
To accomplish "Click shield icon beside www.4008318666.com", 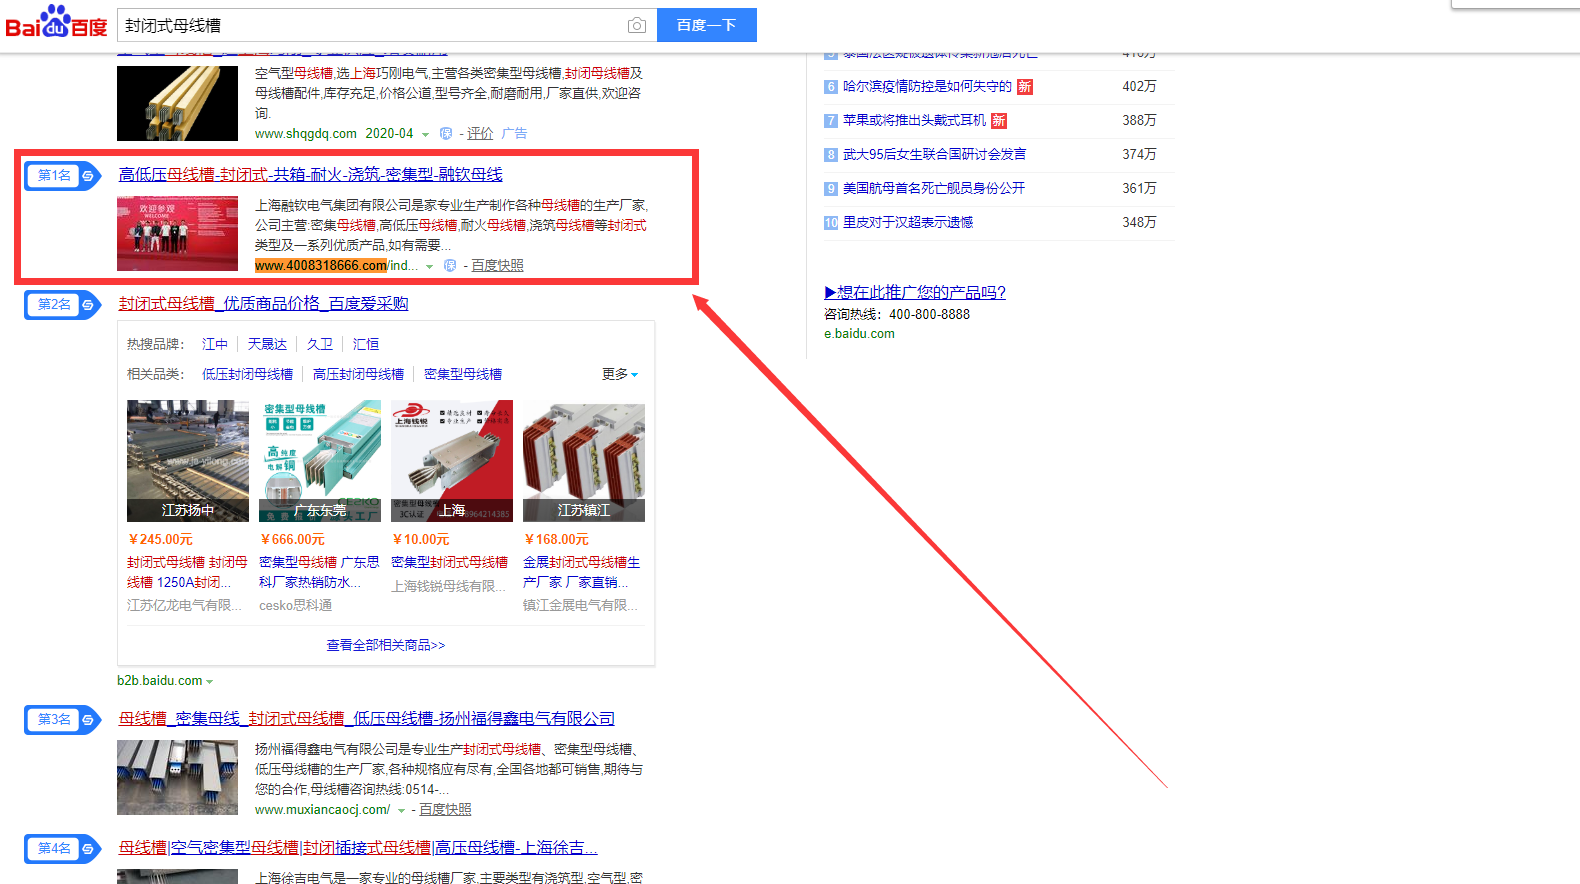I will point(450,266).
